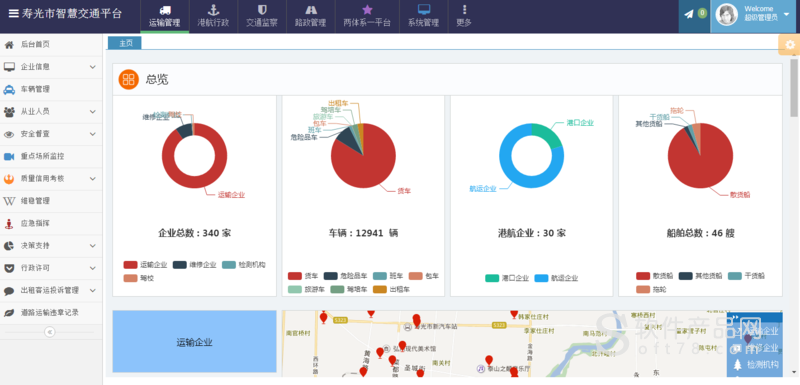This screenshot has width=800, height=385.
Task: Click the 寿光市智慧交通平台 title
Action: click(72, 14)
